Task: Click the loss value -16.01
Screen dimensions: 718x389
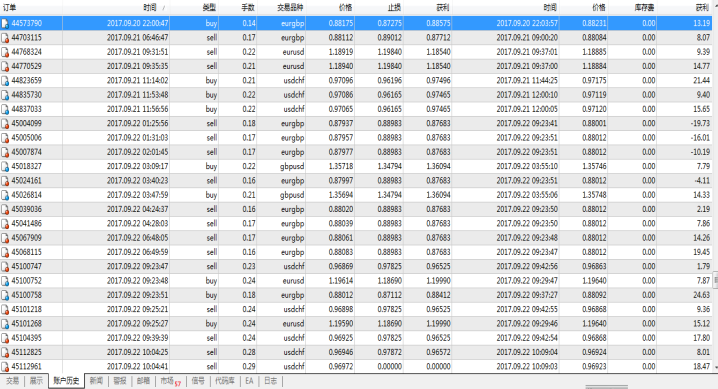Action: (x=700, y=138)
